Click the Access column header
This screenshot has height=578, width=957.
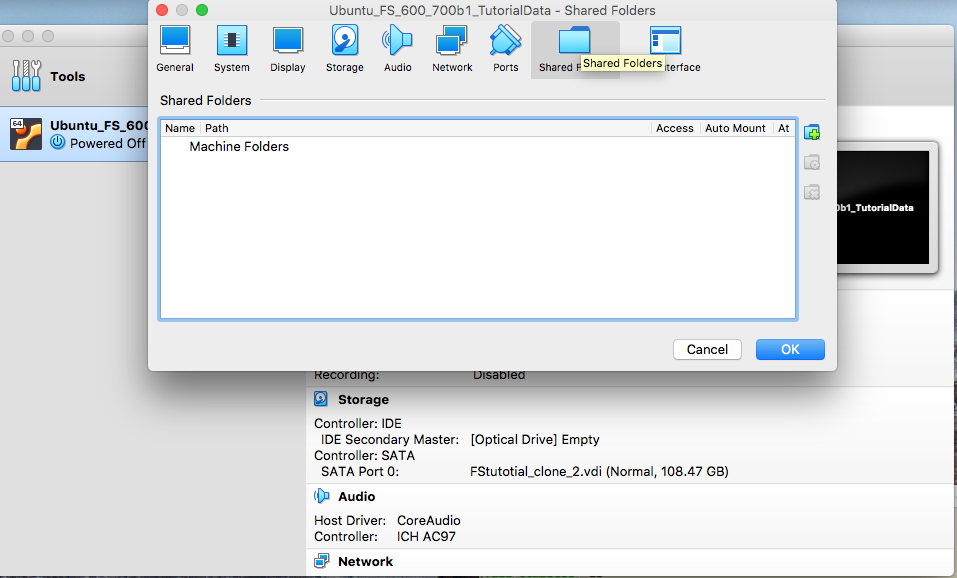pos(674,128)
